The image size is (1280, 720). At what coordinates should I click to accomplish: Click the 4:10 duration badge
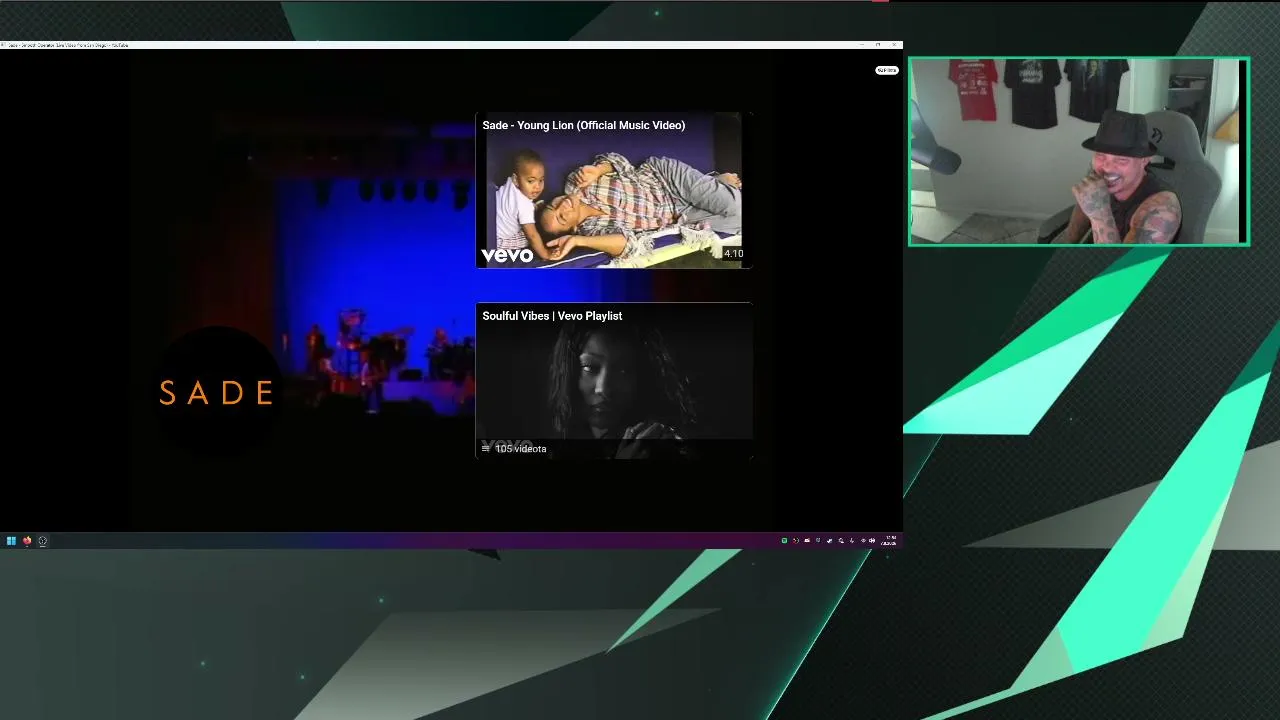[734, 254]
